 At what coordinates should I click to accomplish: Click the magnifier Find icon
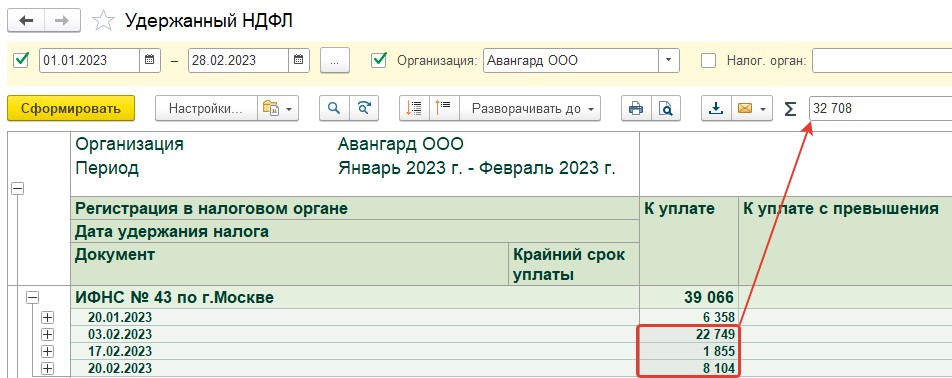click(334, 108)
